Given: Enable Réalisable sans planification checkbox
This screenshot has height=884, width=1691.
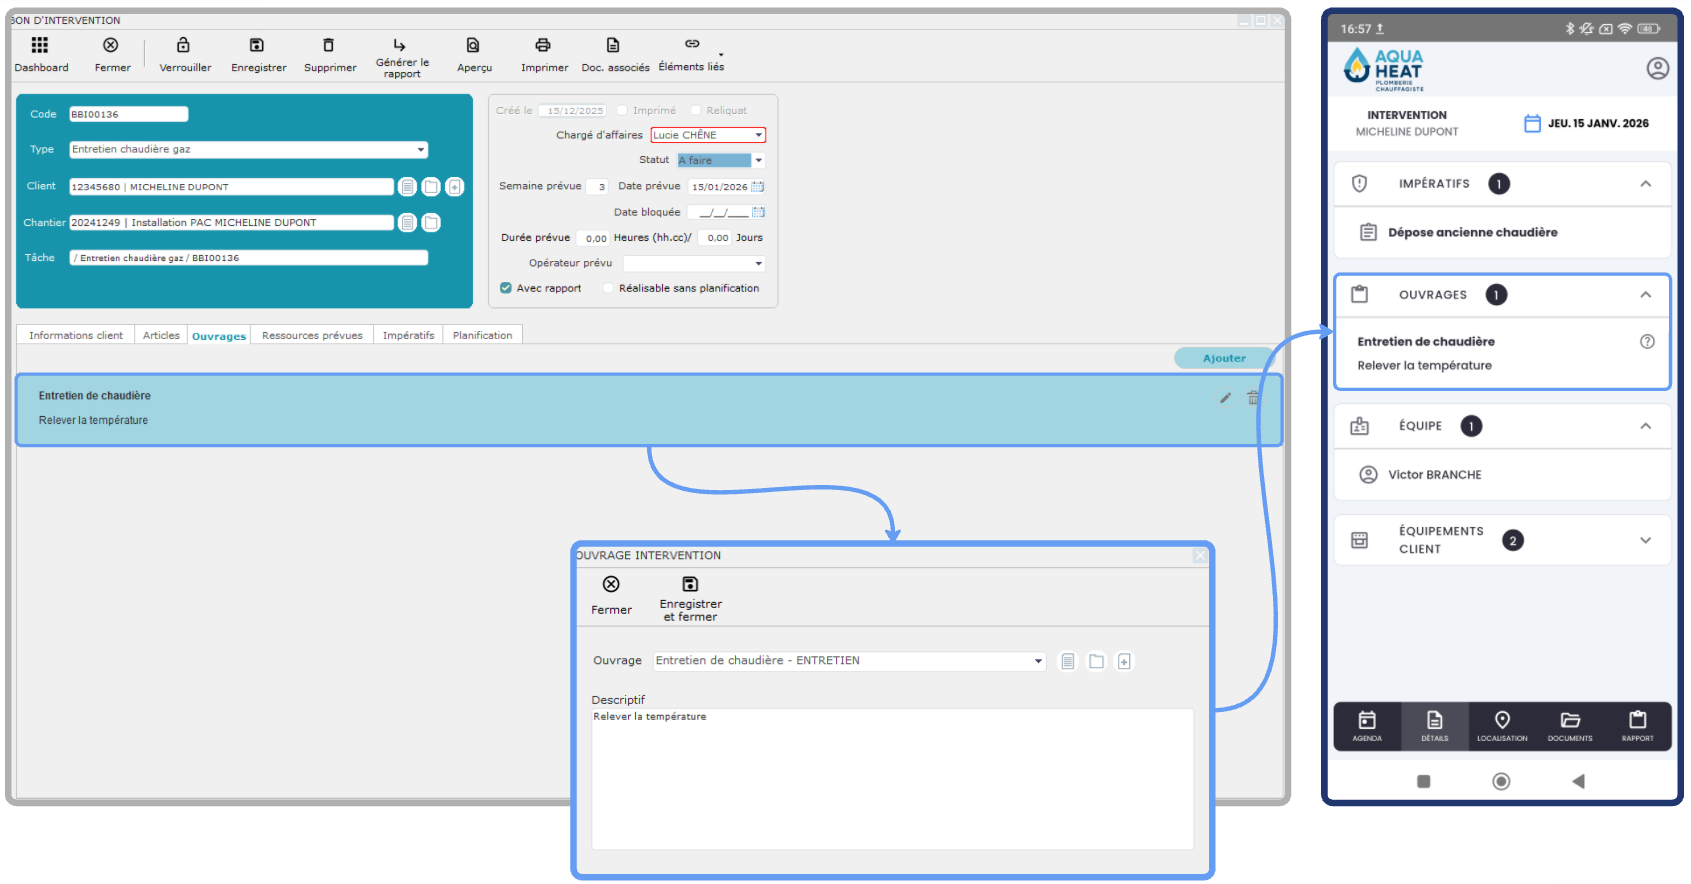Looking at the screenshot, I should click(608, 288).
